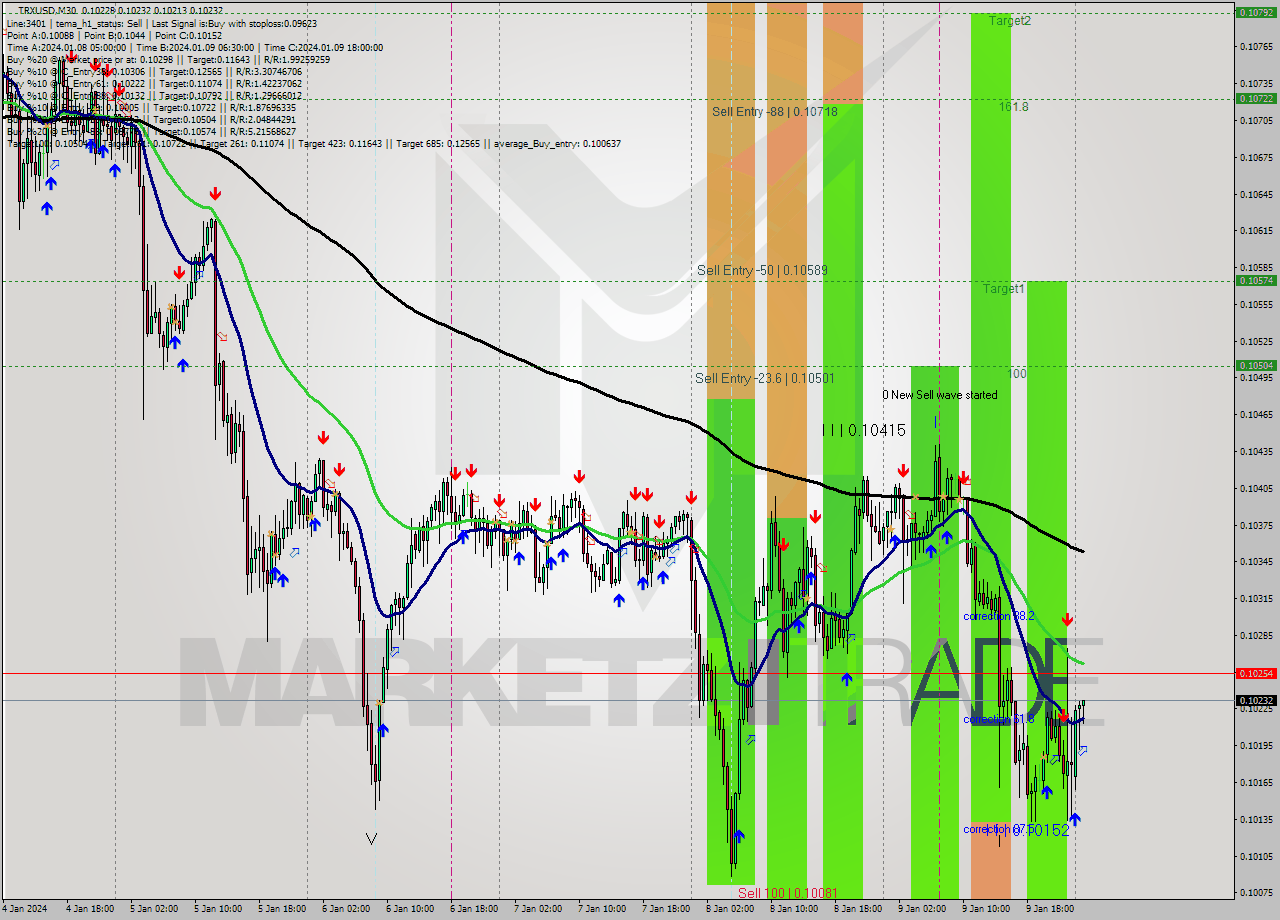This screenshot has width=1280, height=920.
Task: Click the current price 0.10232 tag
Action: coord(1256,700)
